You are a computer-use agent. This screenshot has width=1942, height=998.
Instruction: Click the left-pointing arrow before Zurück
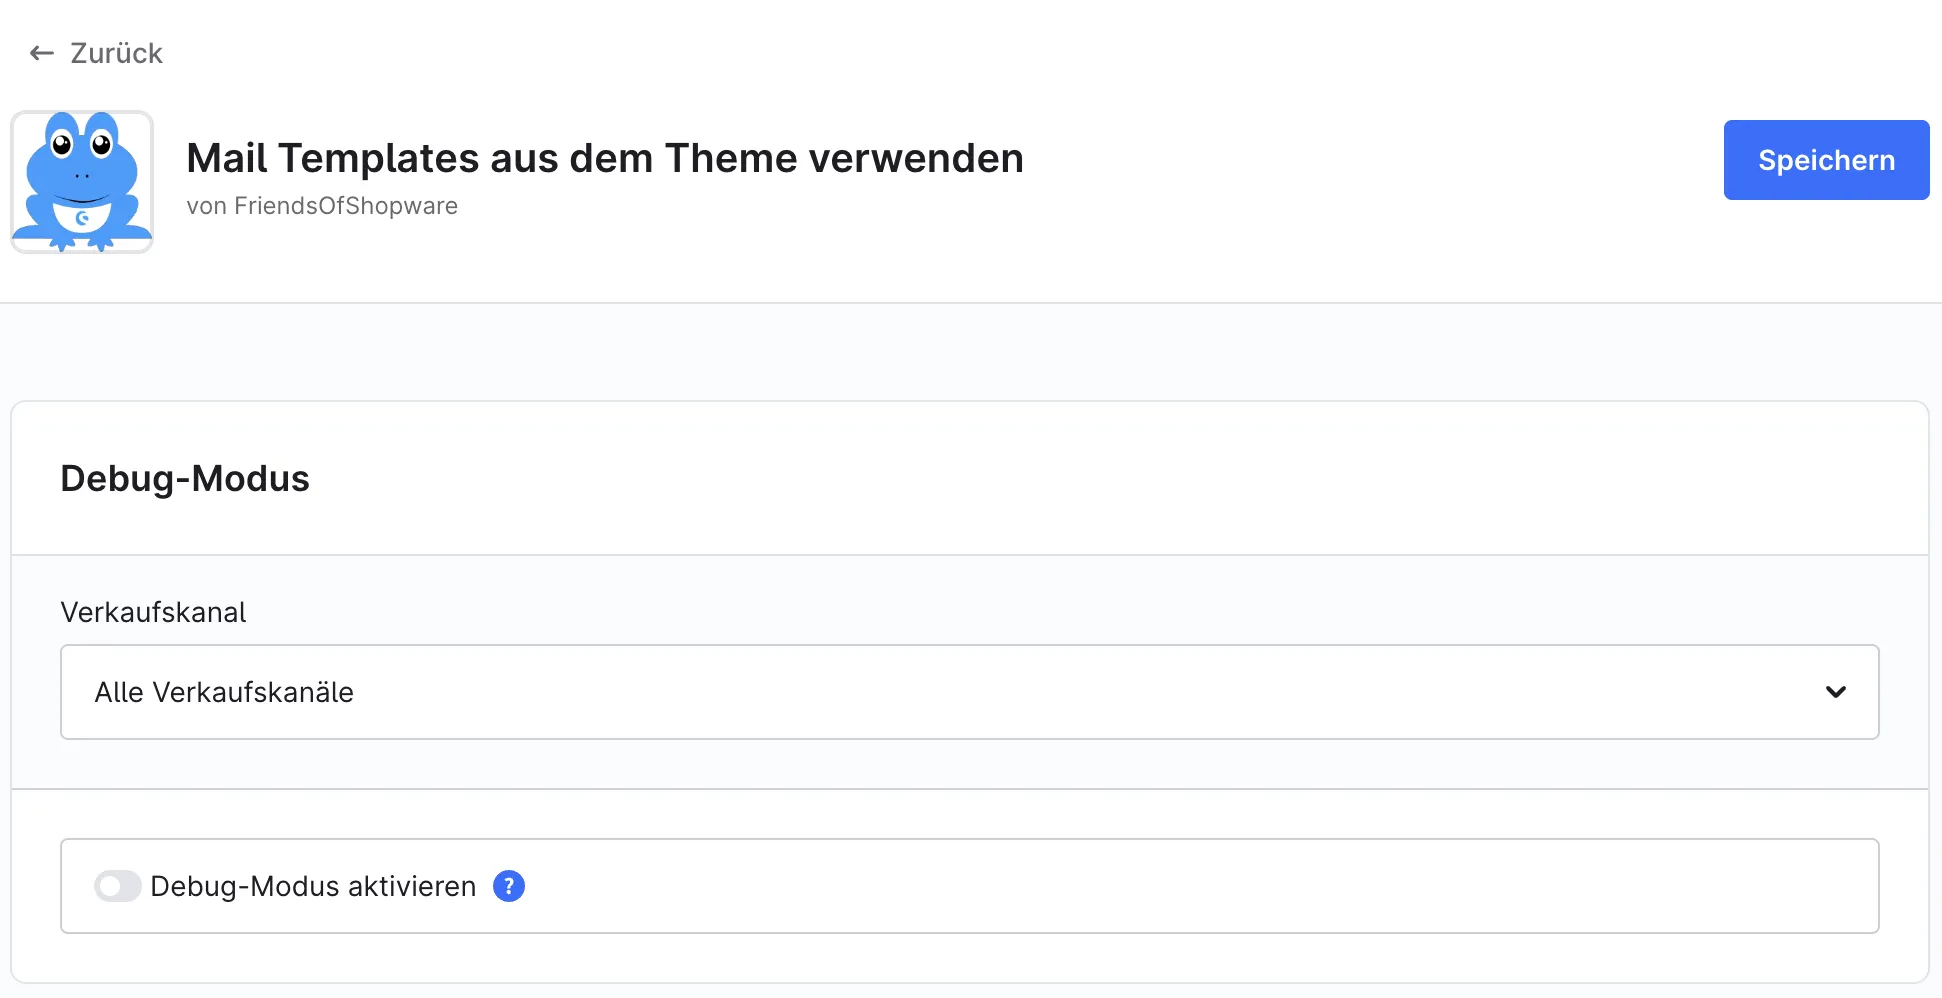(41, 53)
